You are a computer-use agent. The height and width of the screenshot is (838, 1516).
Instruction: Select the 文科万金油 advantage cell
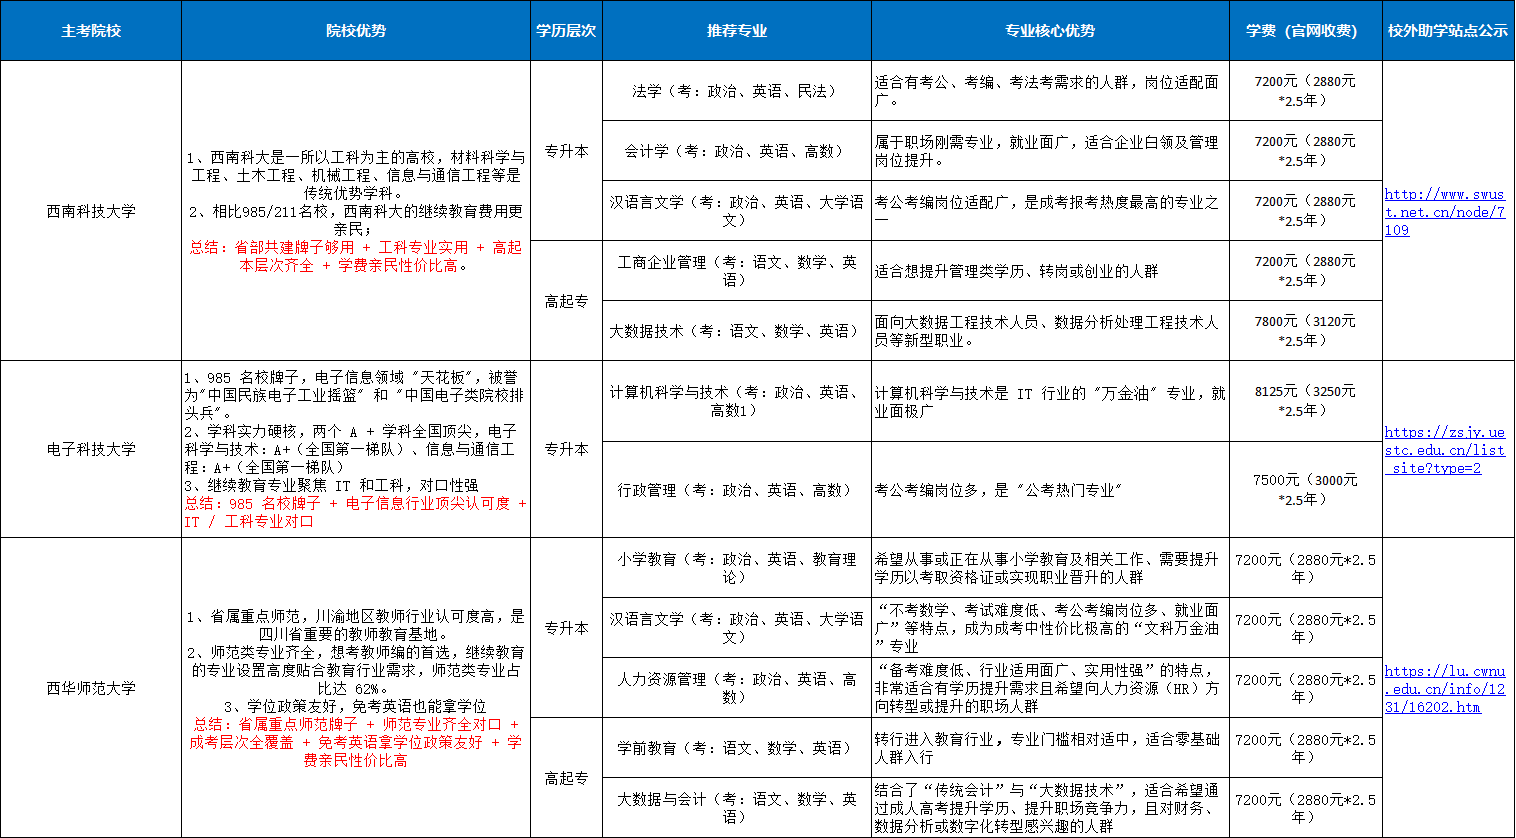pos(1050,628)
